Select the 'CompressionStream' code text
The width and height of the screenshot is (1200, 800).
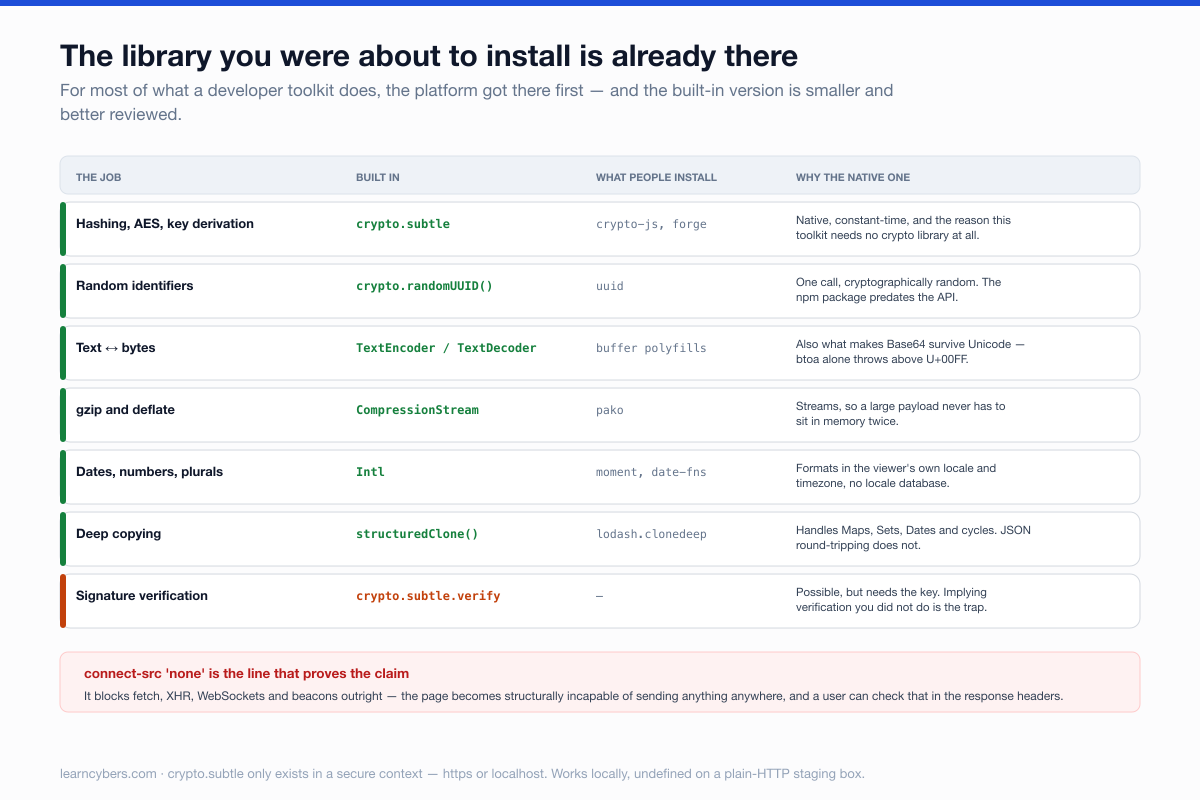pos(417,410)
